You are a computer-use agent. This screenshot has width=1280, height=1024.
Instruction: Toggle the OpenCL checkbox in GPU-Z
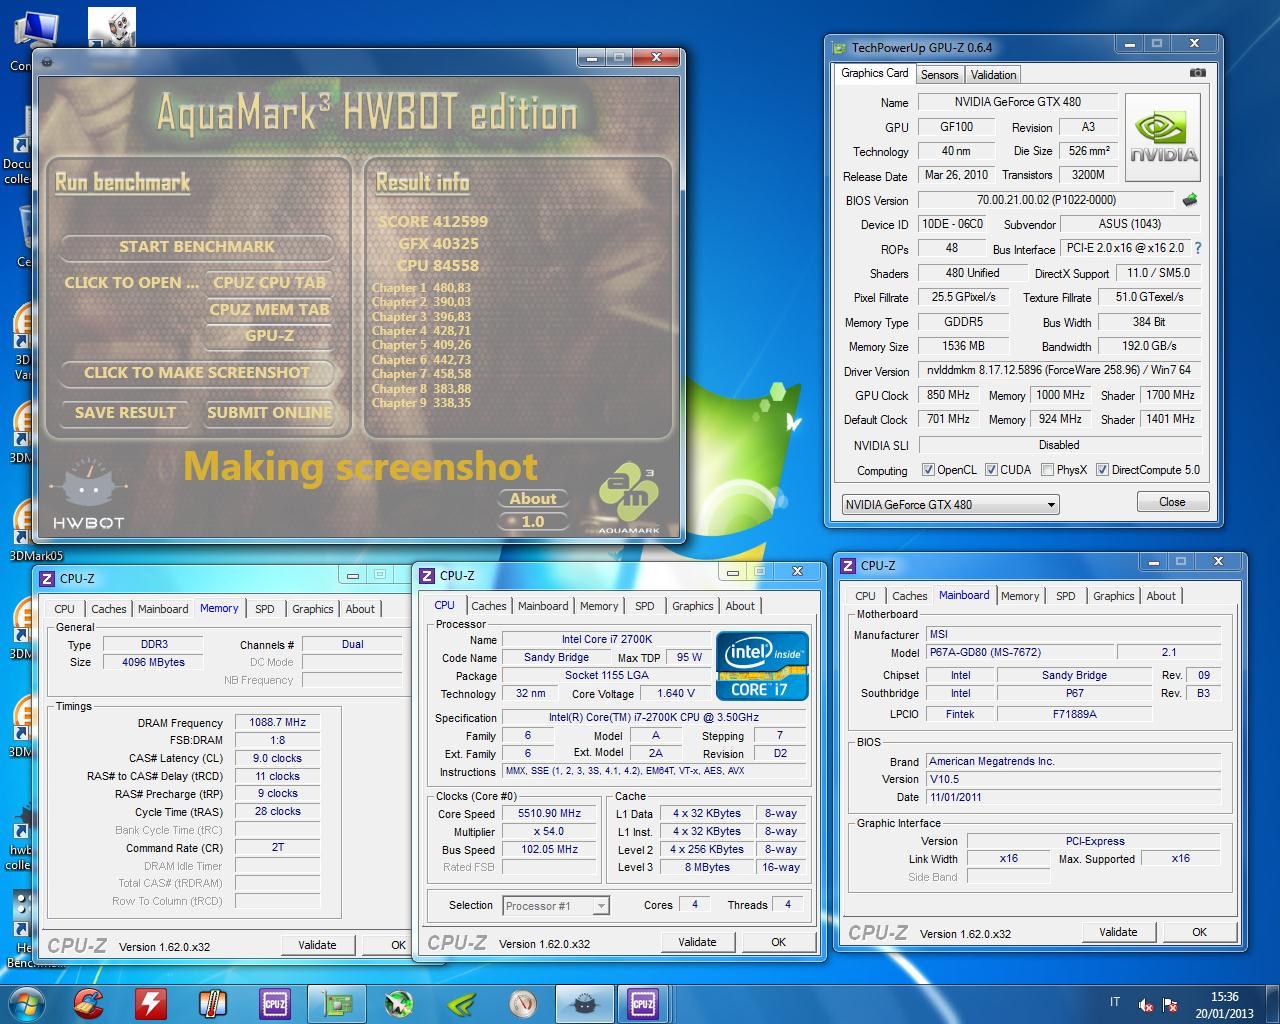(928, 469)
